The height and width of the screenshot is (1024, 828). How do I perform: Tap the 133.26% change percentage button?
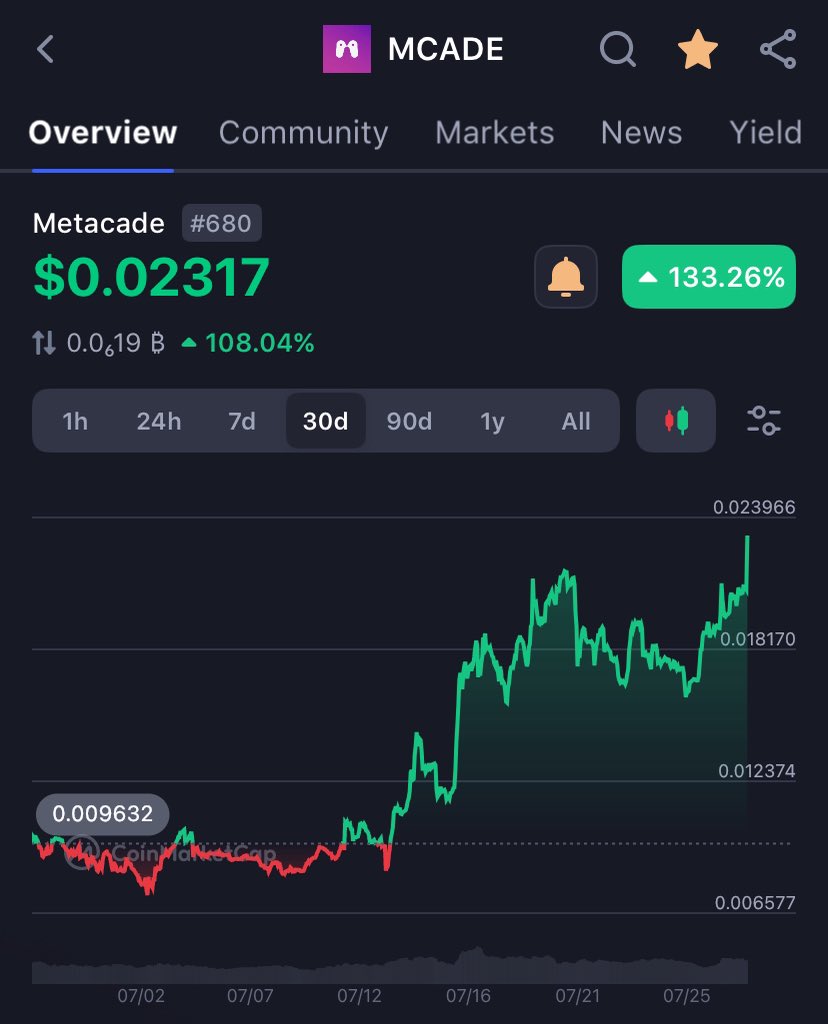709,277
